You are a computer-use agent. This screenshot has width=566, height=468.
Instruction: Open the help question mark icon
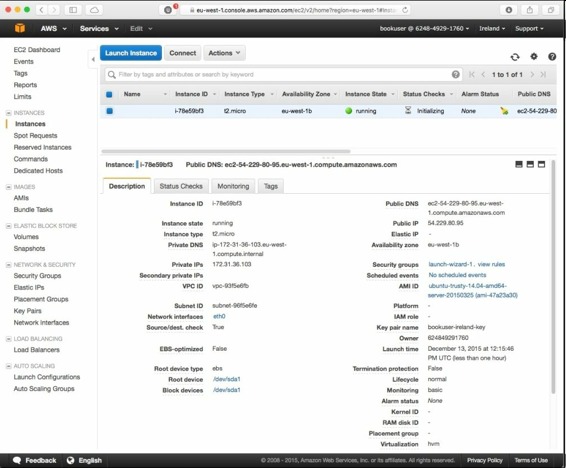(552, 57)
